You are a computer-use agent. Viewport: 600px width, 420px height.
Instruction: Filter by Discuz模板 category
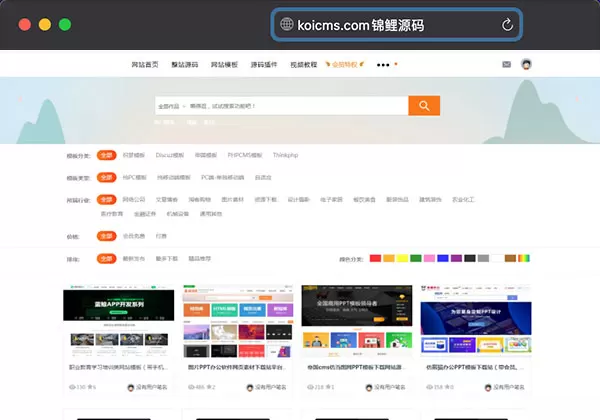pyautogui.click(x=170, y=155)
